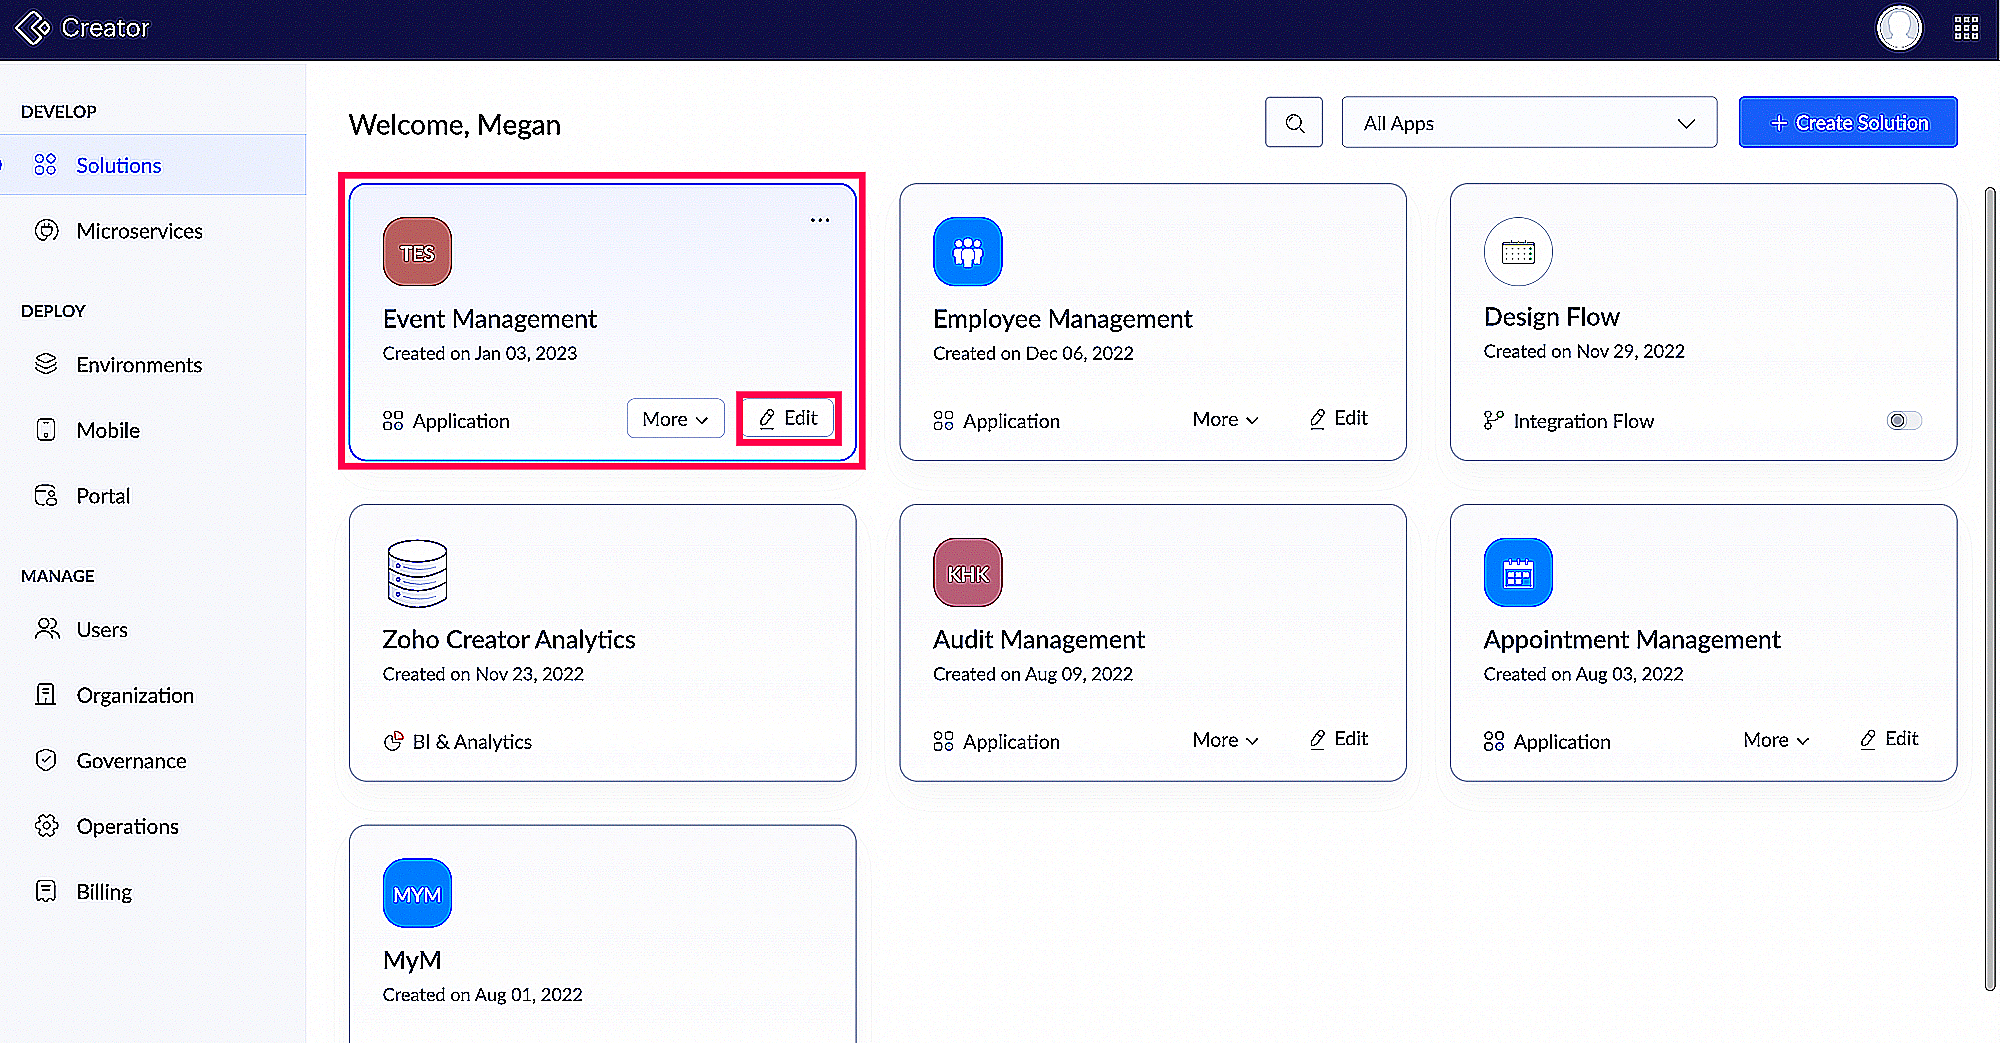Image resolution: width=2000 pixels, height=1043 pixels.
Task: Toggle the Design Flow integration switch
Action: (1904, 420)
